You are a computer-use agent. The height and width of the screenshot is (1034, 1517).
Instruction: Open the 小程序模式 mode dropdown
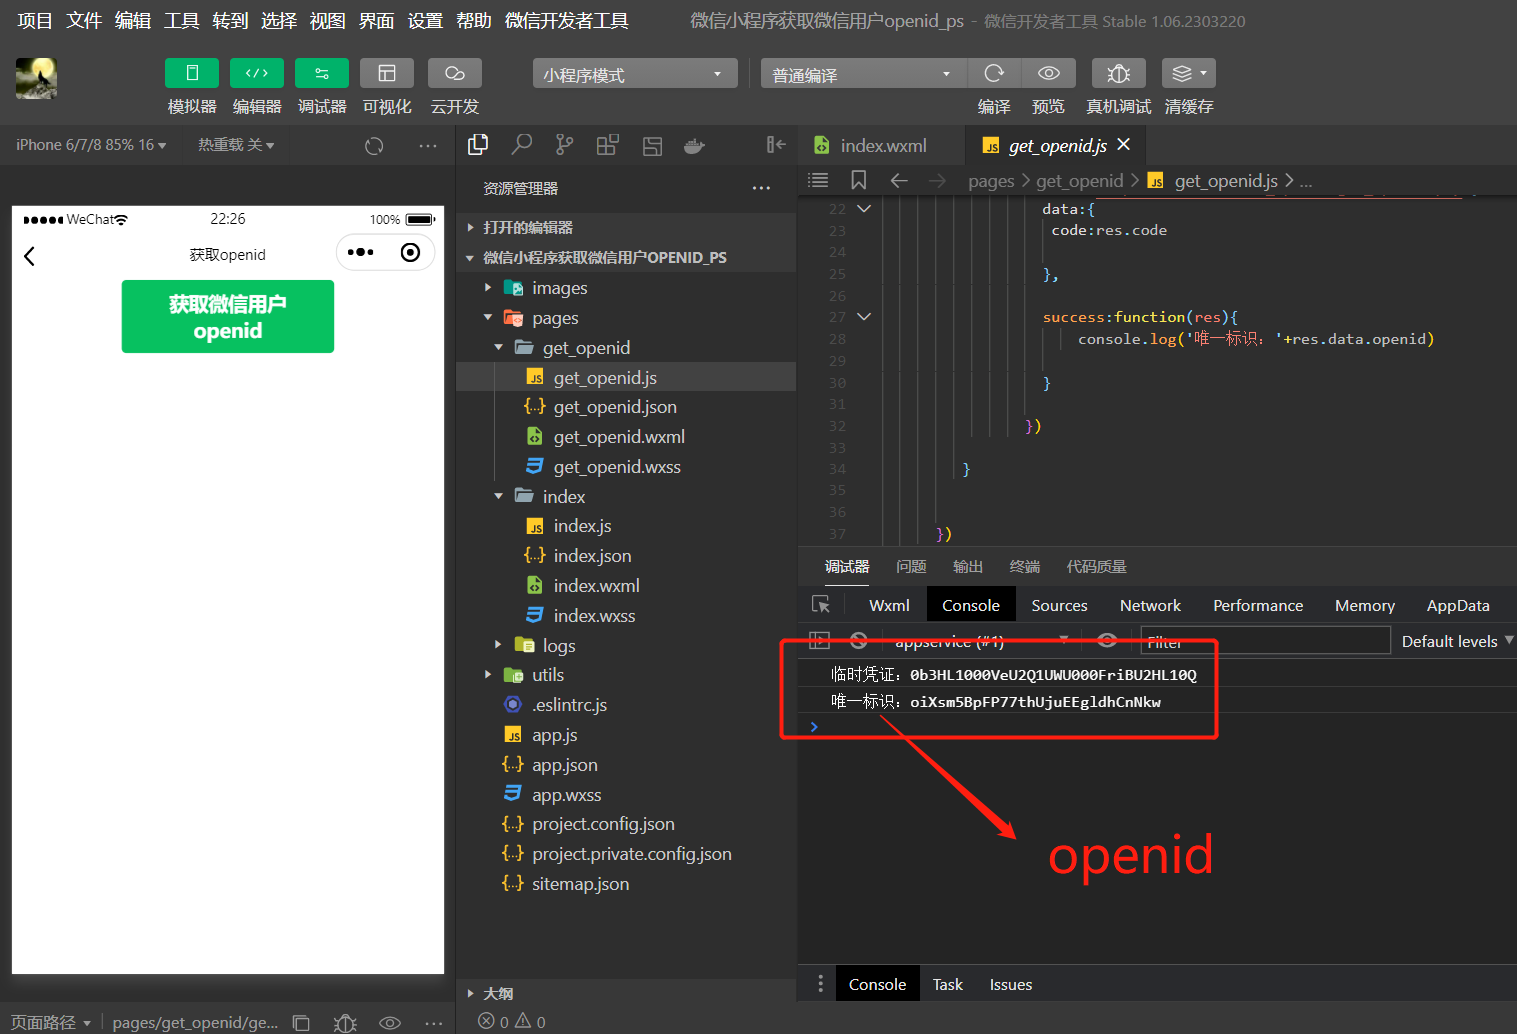635,74
